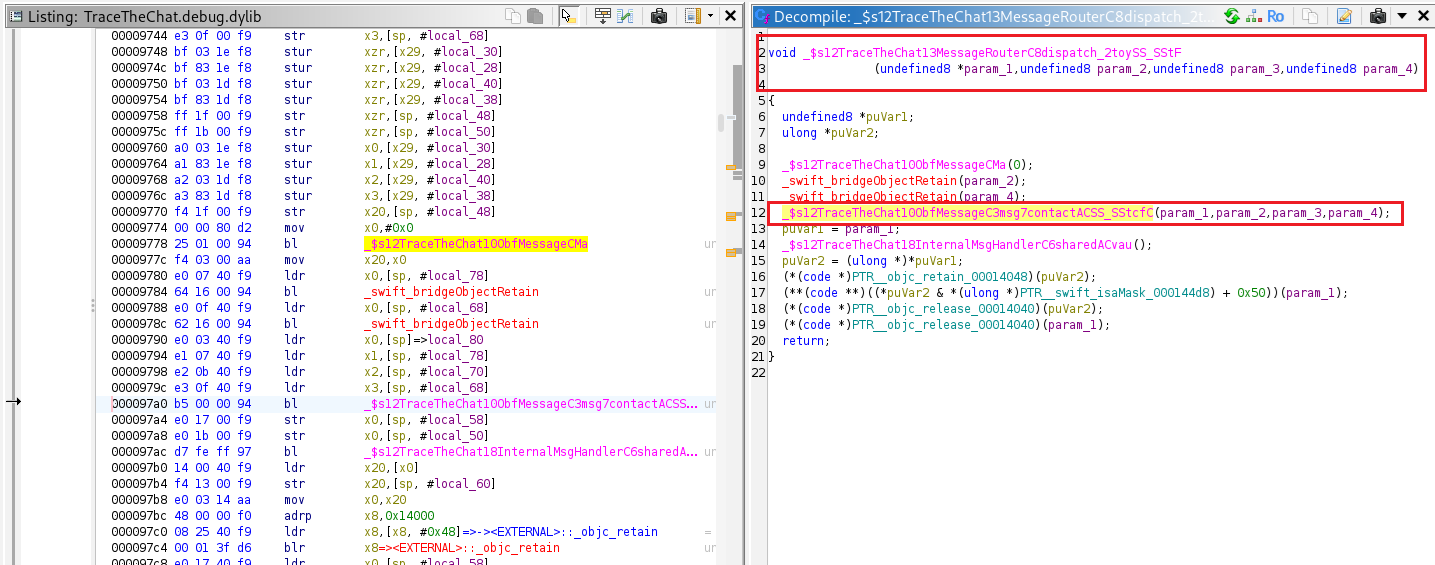Click the Decompiler copy icon

(1311, 16)
